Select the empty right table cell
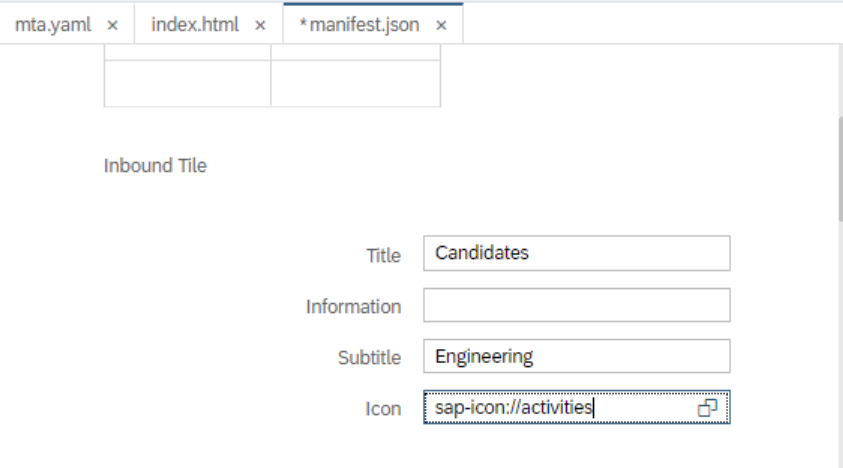The width and height of the screenshot is (843, 468). tap(355, 83)
